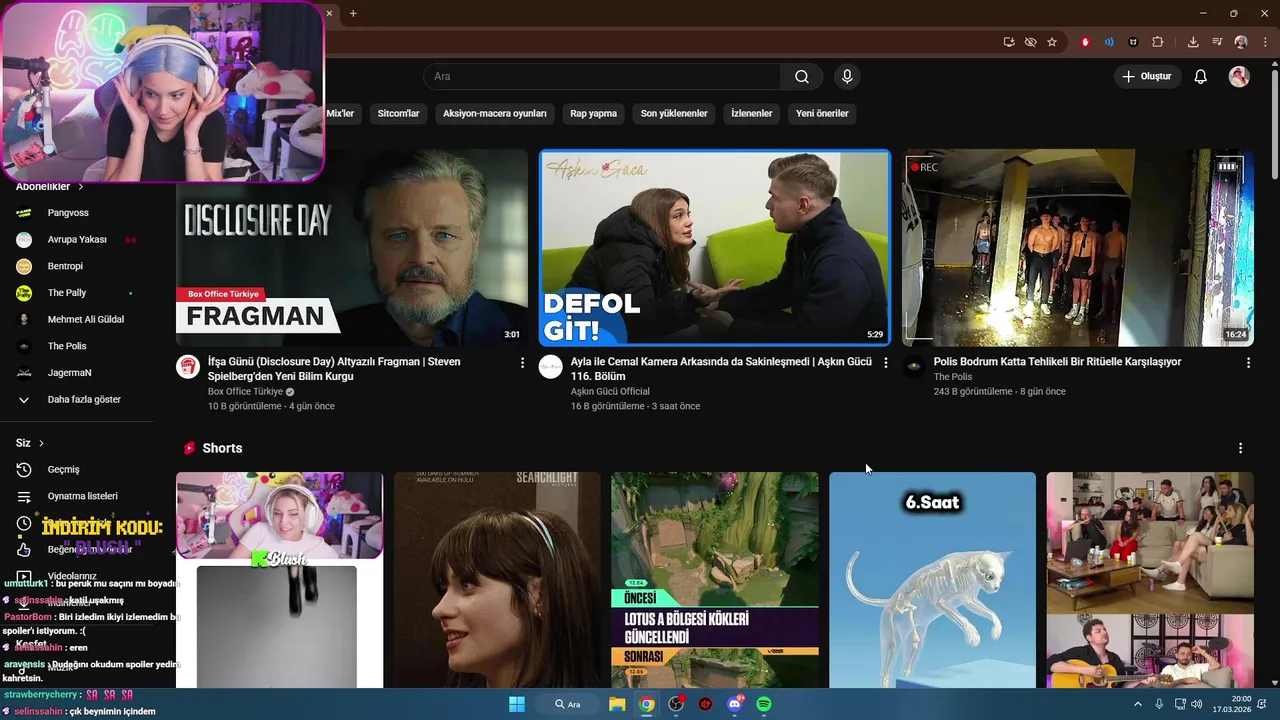Click the Oluştur create button
This screenshot has width=1280, height=720.
[1147, 76]
